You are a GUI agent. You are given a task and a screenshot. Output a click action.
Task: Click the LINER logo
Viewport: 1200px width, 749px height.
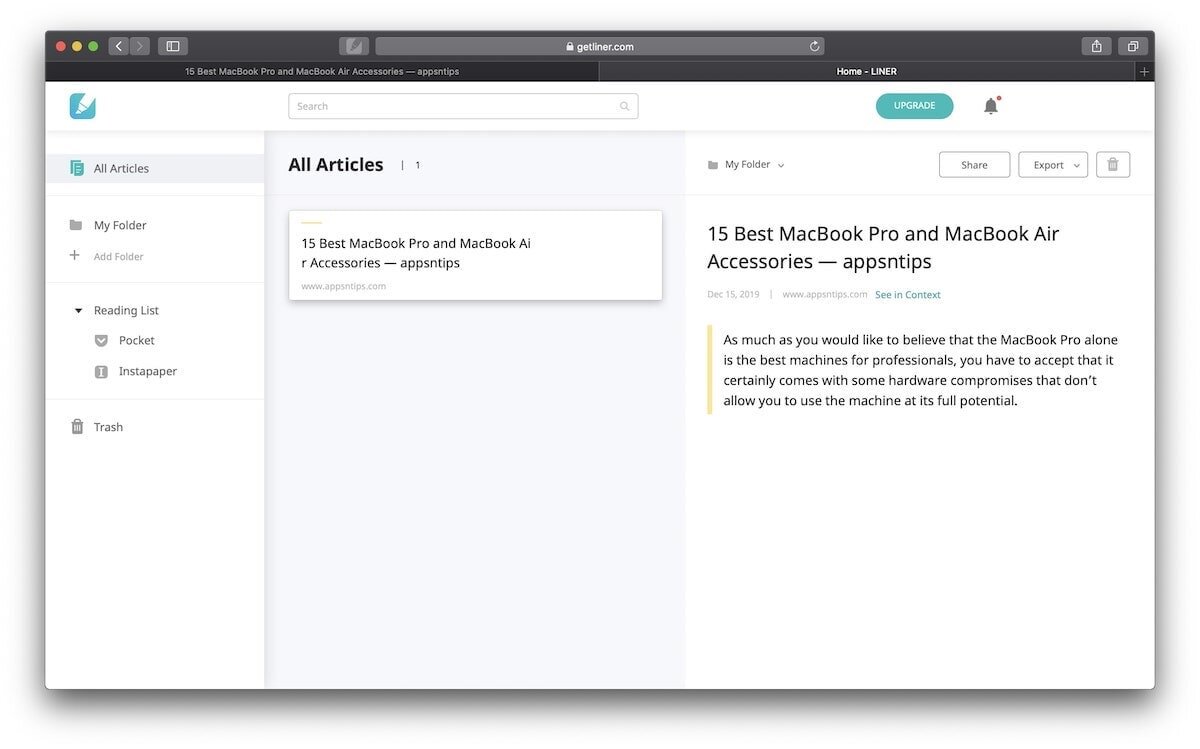pyautogui.click(x=82, y=105)
